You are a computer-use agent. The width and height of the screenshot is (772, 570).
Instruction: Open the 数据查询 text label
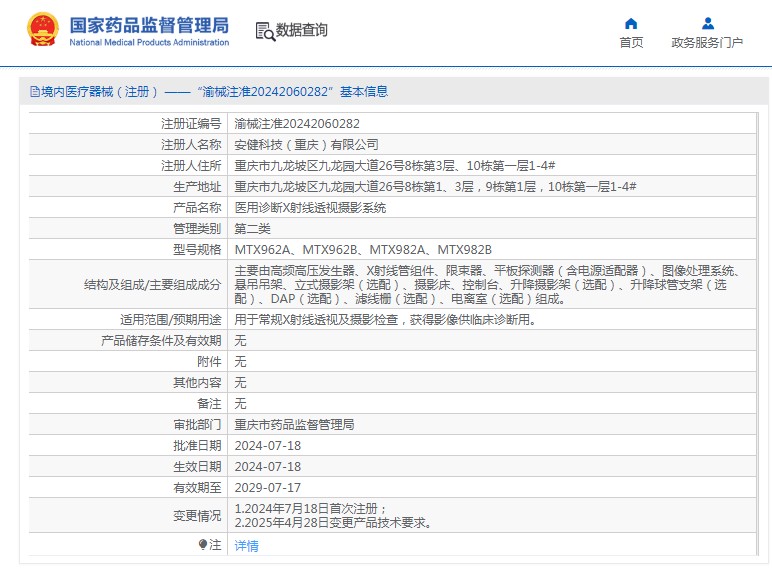(x=302, y=31)
